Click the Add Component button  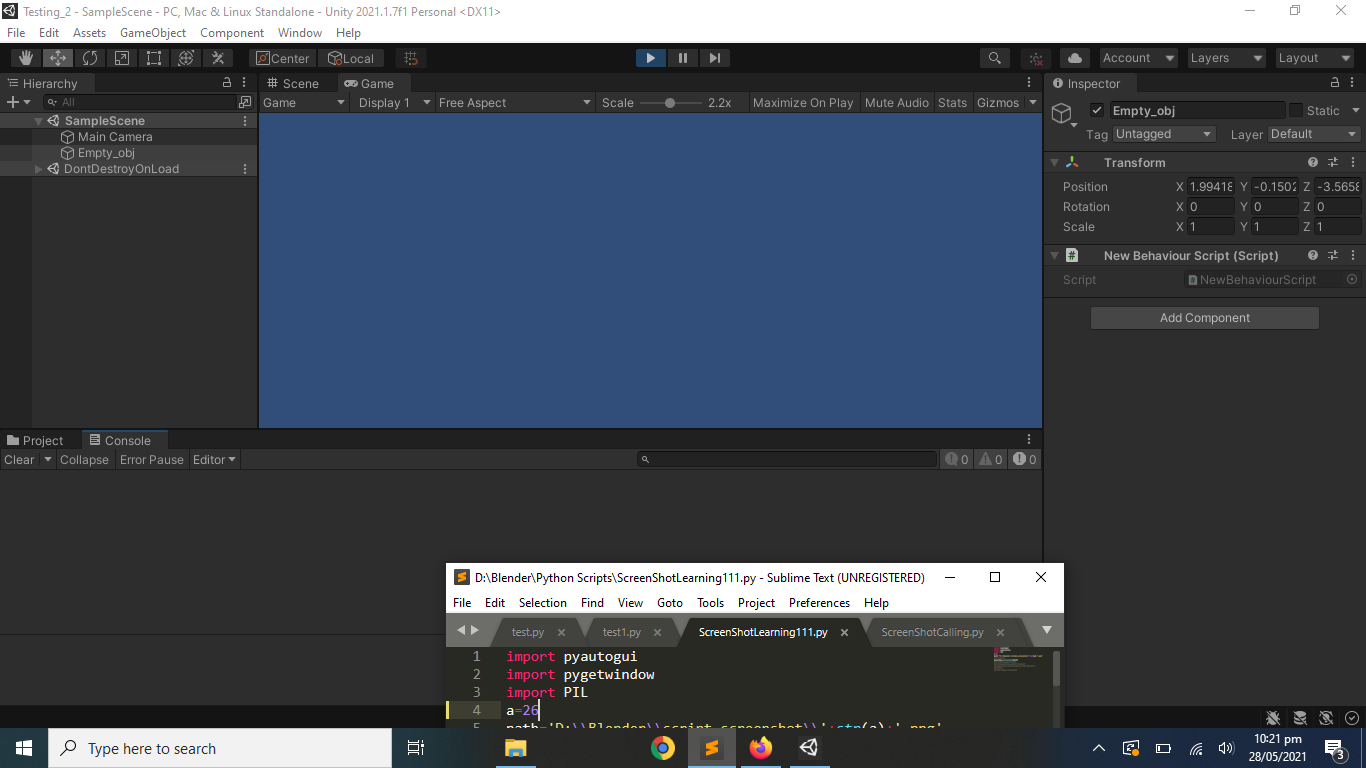click(1205, 318)
